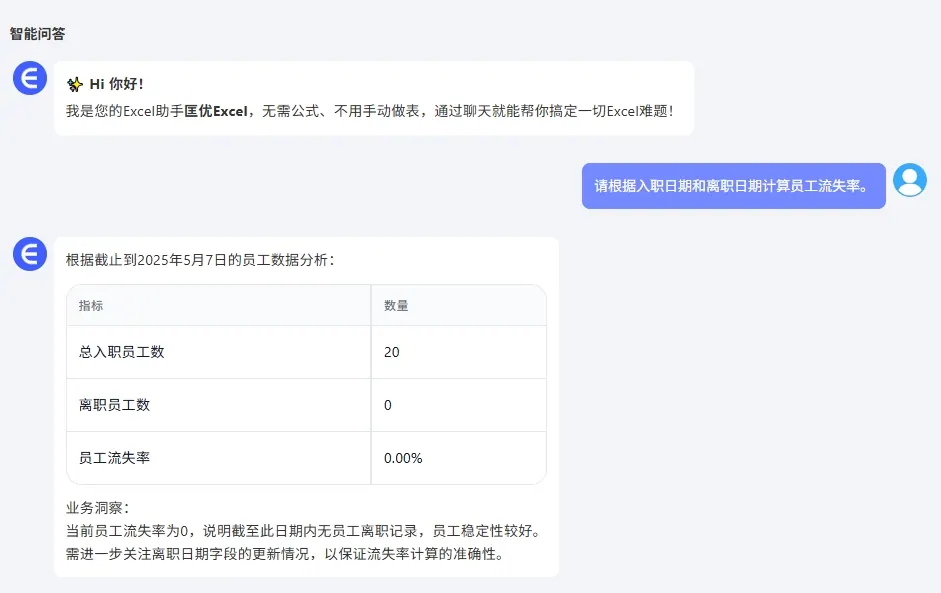Select the 离职员工数 cell
Image resolution: width=941 pixels, height=593 pixels.
(218, 405)
